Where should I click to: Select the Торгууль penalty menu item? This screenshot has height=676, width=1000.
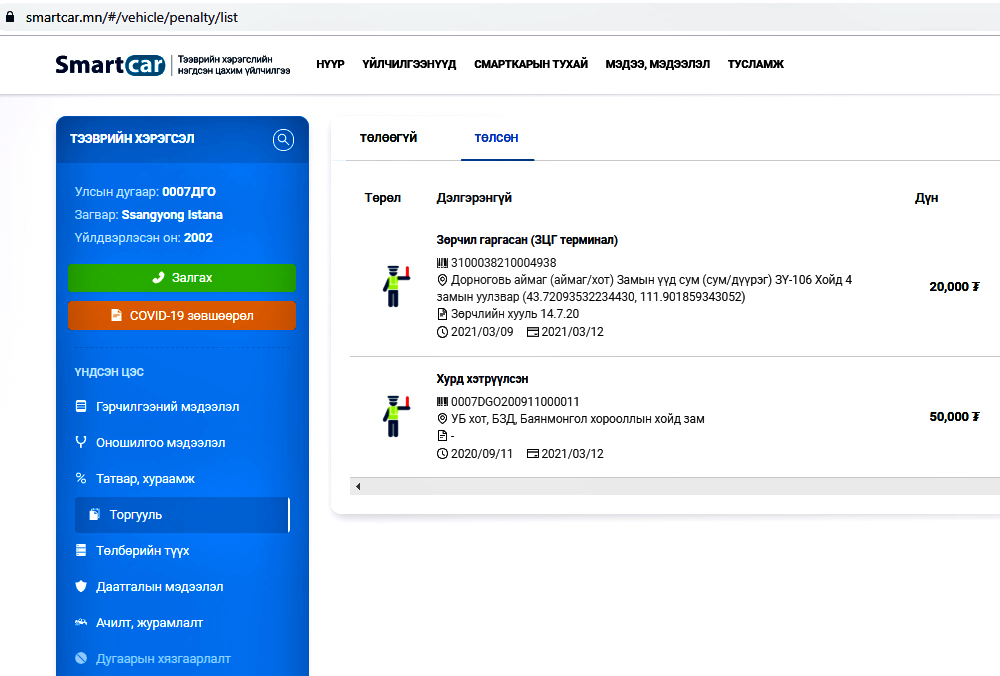tap(135, 515)
